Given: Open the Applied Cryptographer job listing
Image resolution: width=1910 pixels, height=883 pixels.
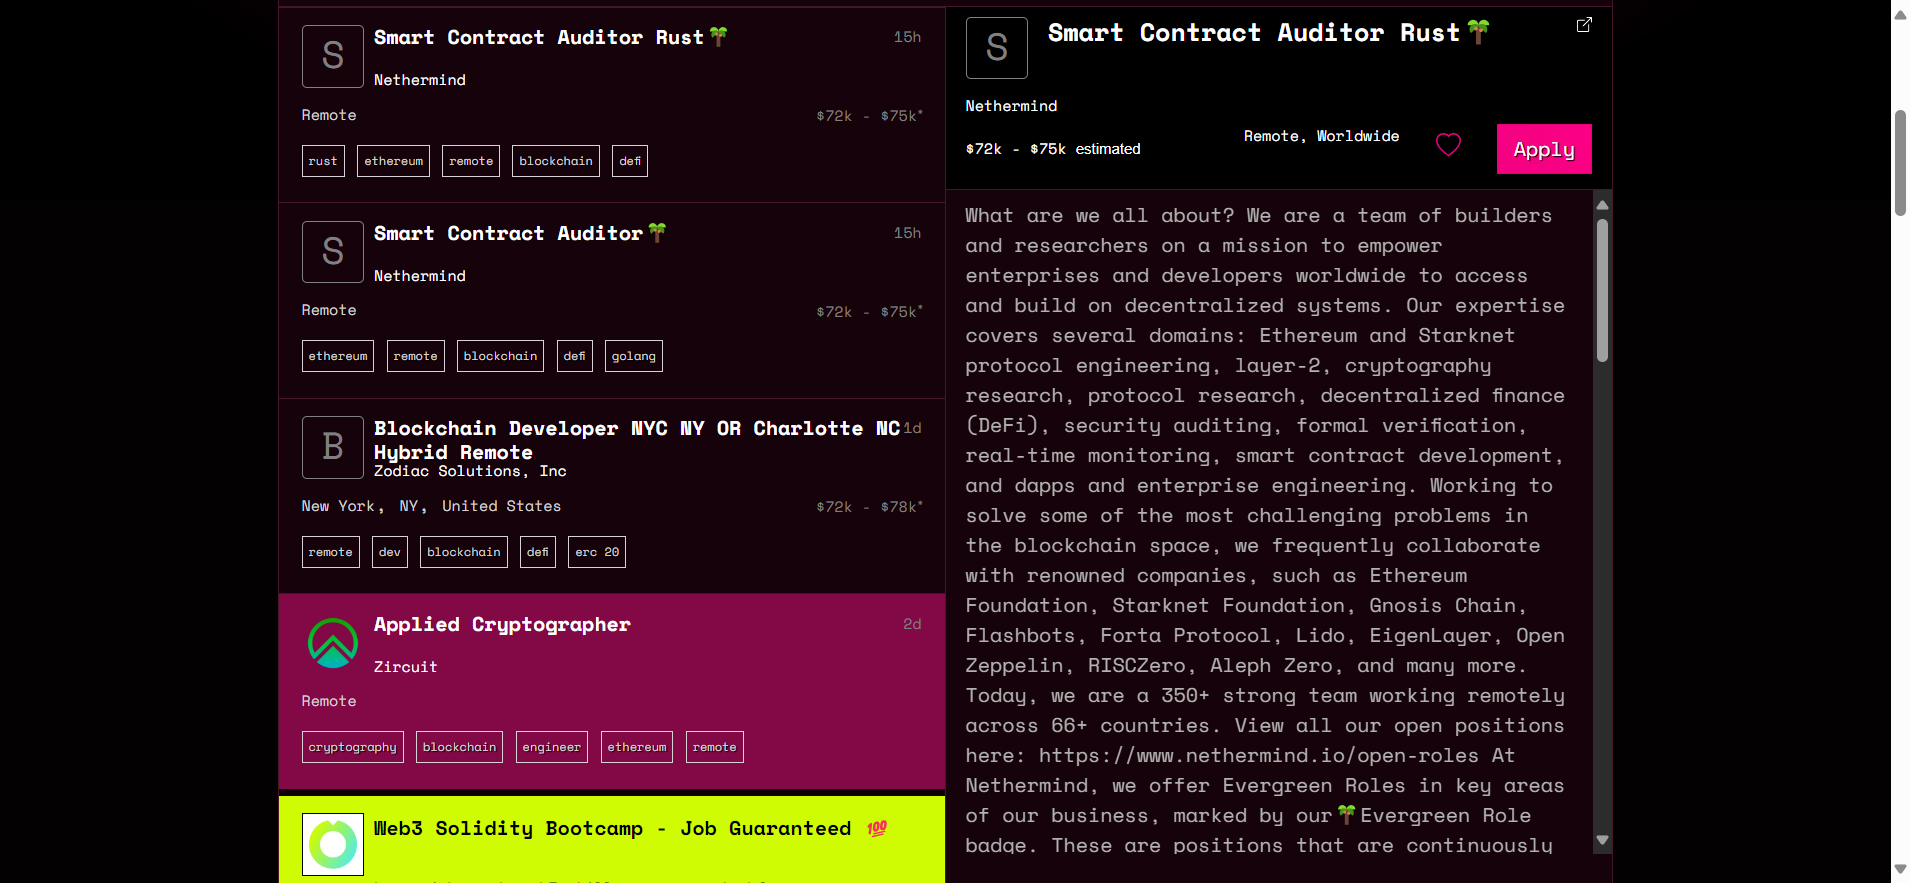Looking at the screenshot, I should tap(502, 625).
